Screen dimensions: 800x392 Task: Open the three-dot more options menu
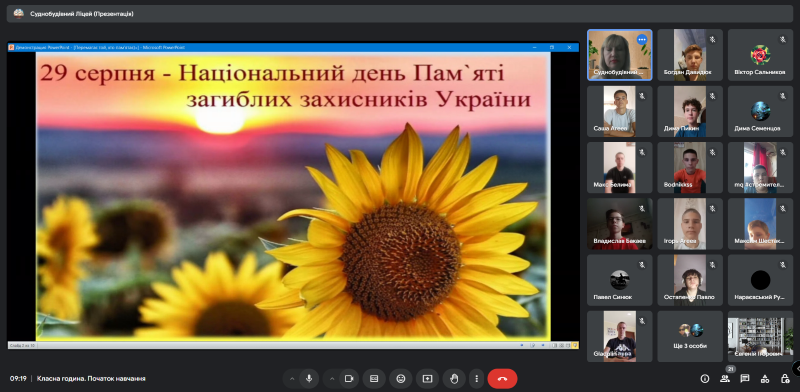coord(477,379)
